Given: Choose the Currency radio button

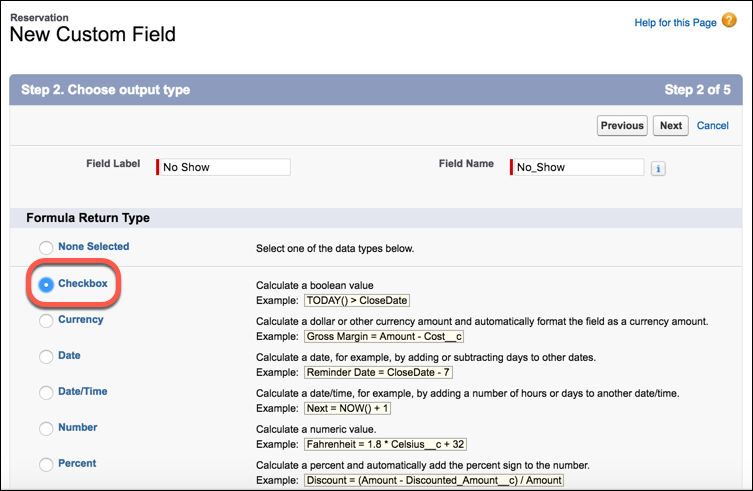Looking at the screenshot, I should 46,320.
